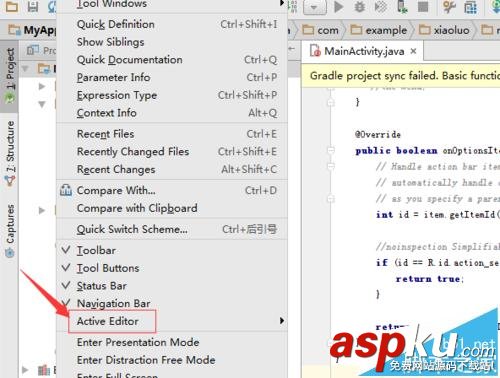Select Recently Changed Files menu item

point(172,152)
